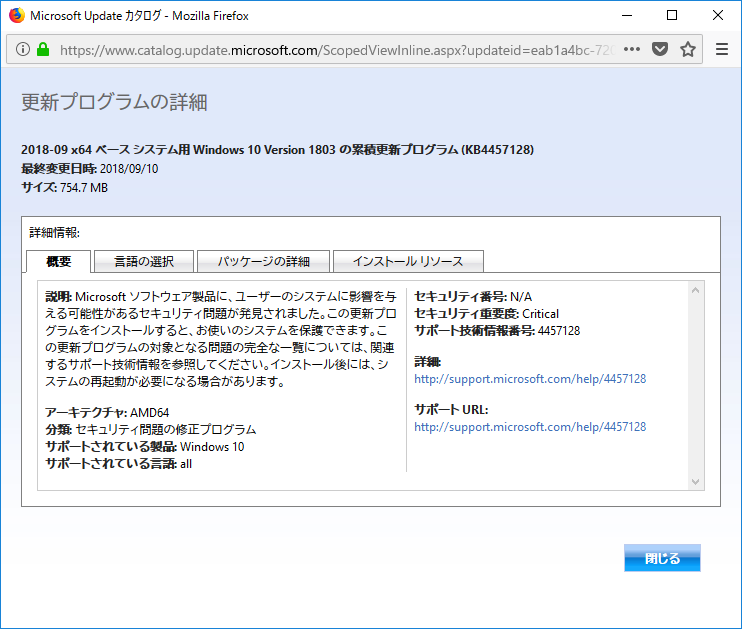742x629 pixels.
Task: Bookmark this page with the star icon
Action: pos(688,49)
